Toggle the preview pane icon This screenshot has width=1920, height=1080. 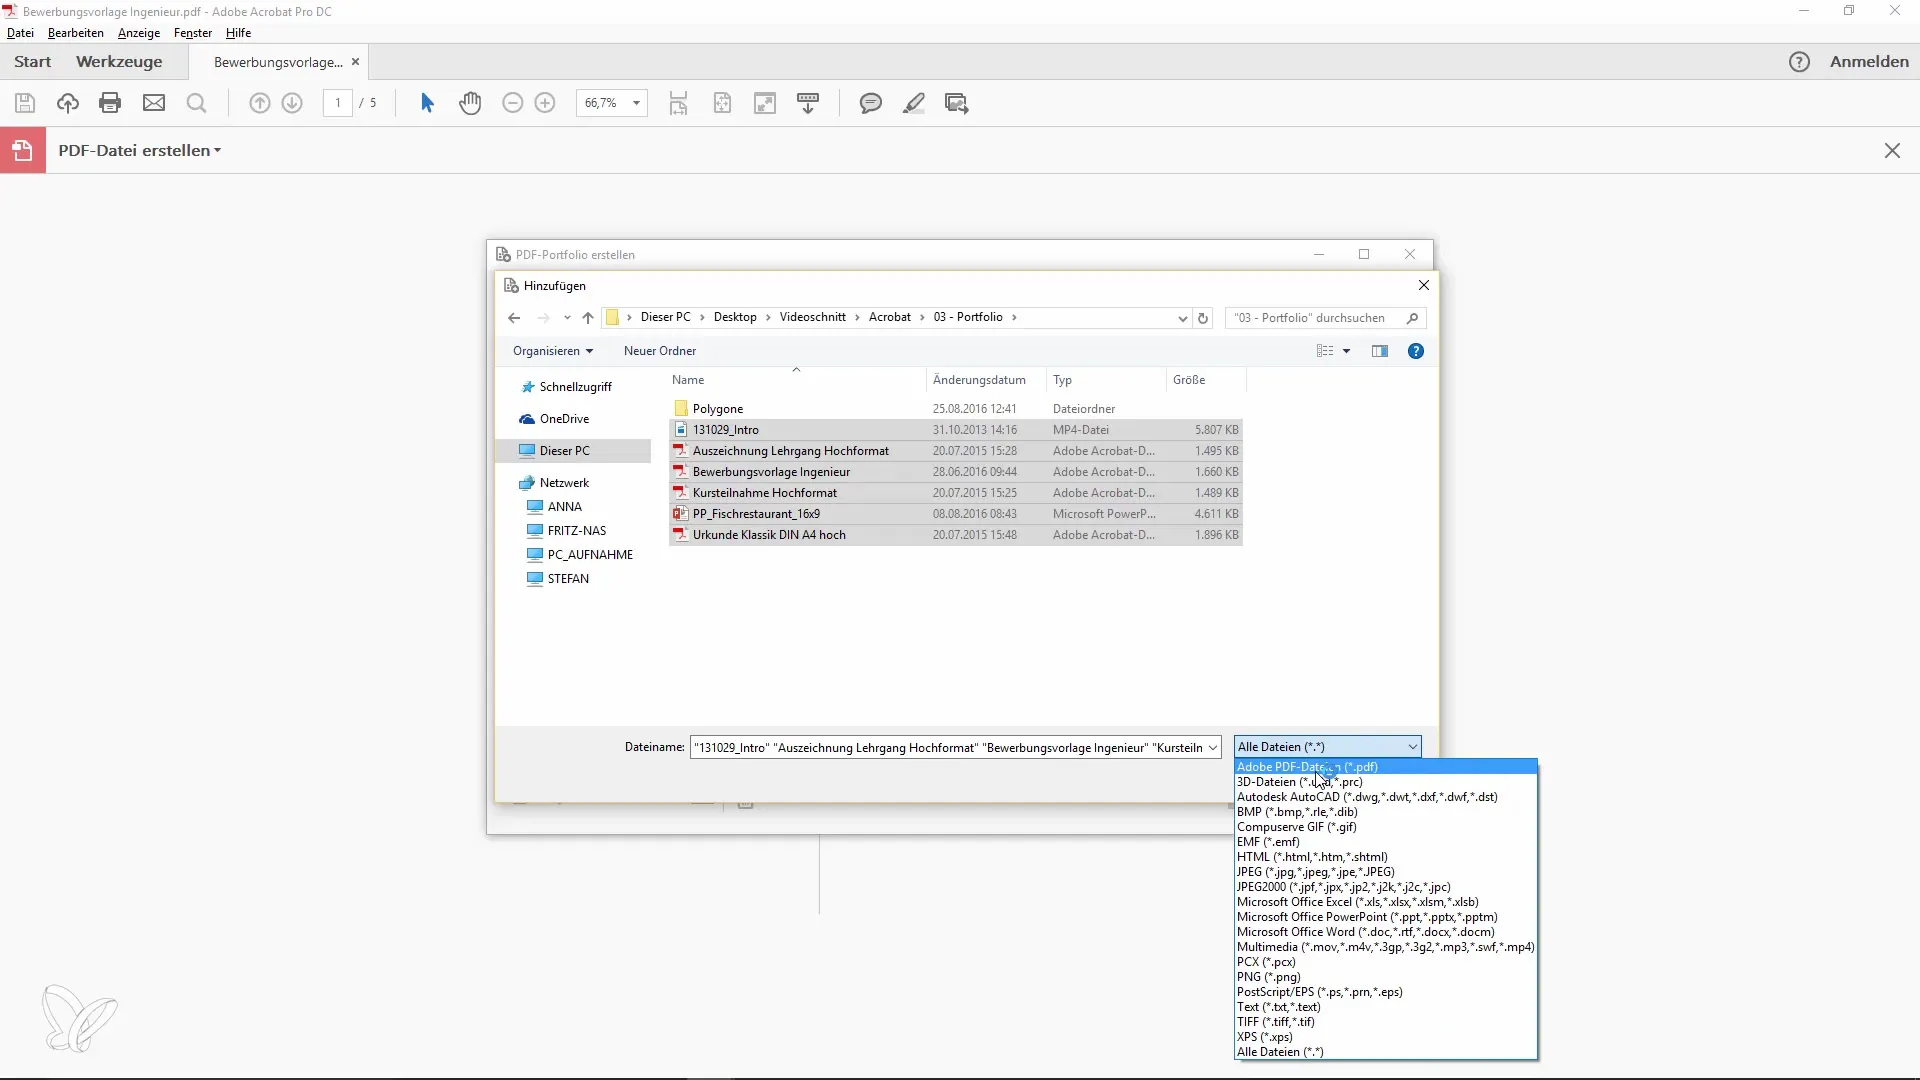click(x=1380, y=351)
